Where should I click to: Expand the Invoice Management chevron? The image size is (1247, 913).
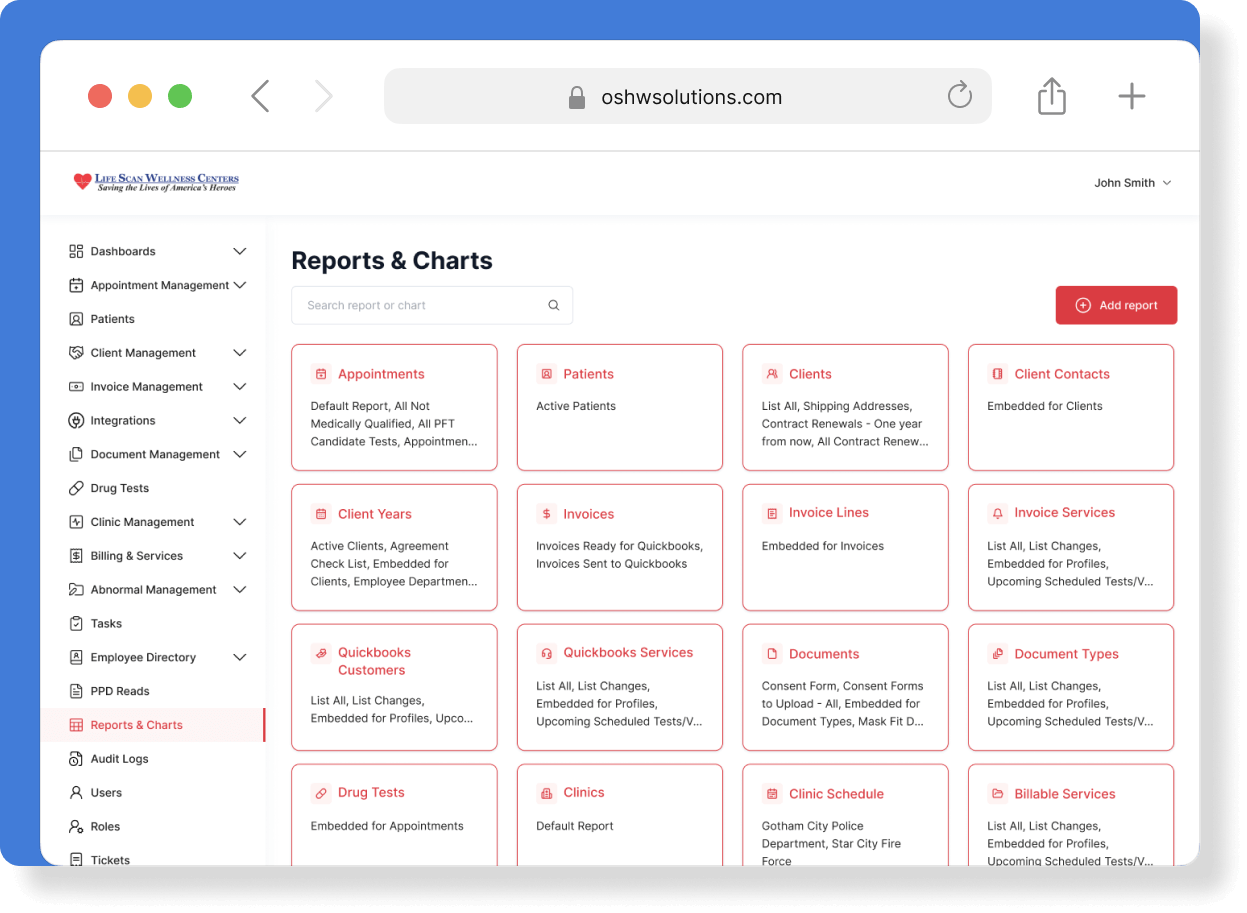click(x=240, y=387)
